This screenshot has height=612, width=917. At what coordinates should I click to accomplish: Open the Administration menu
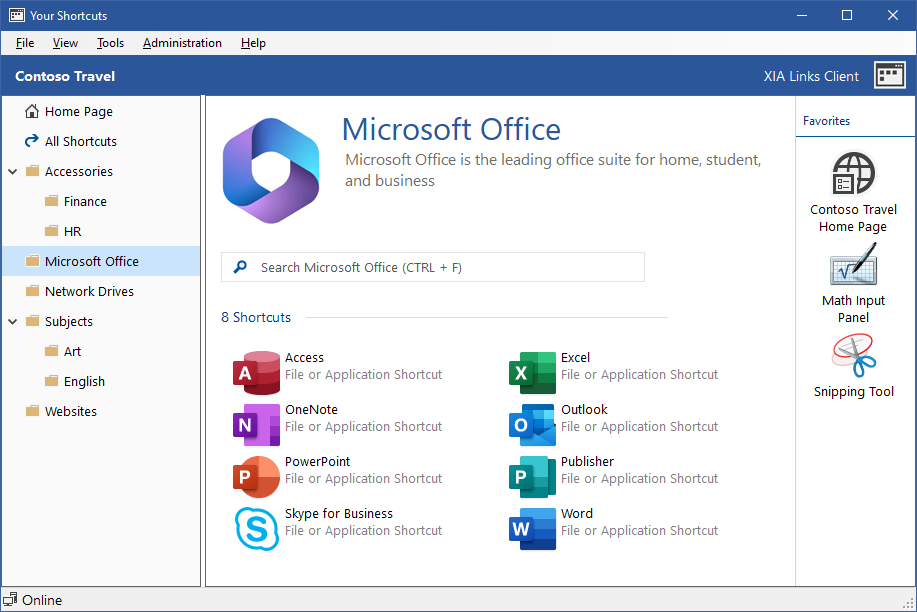click(x=182, y=43)
